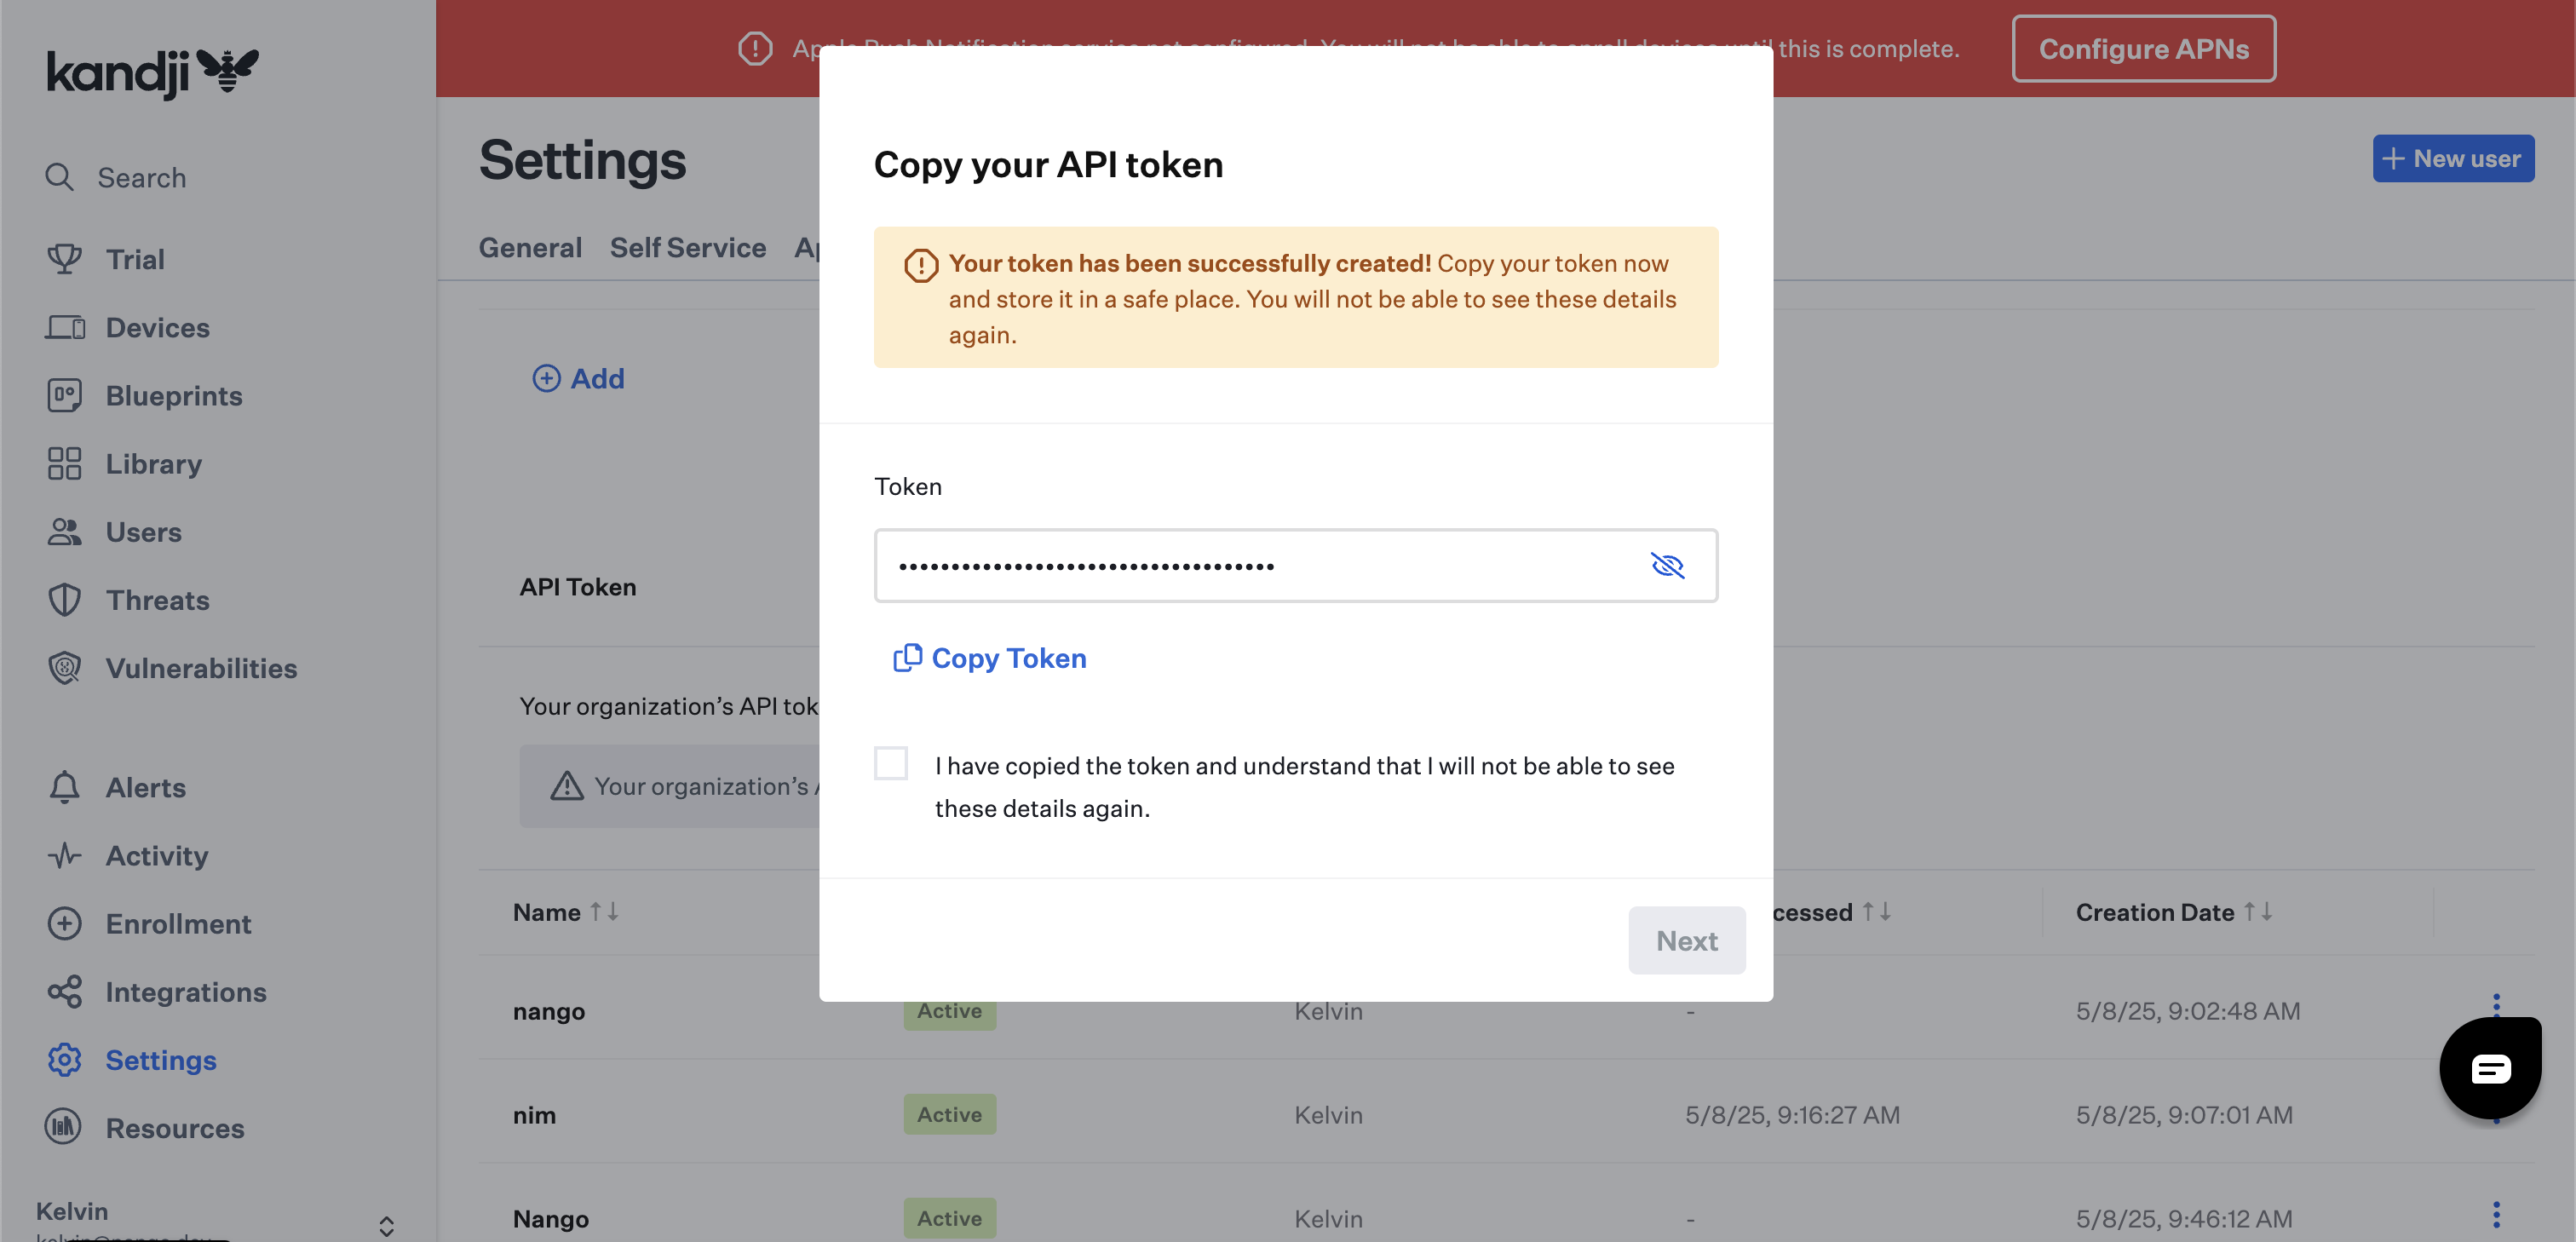
Task: Open the chat support bubble
Action: 2490,1069
